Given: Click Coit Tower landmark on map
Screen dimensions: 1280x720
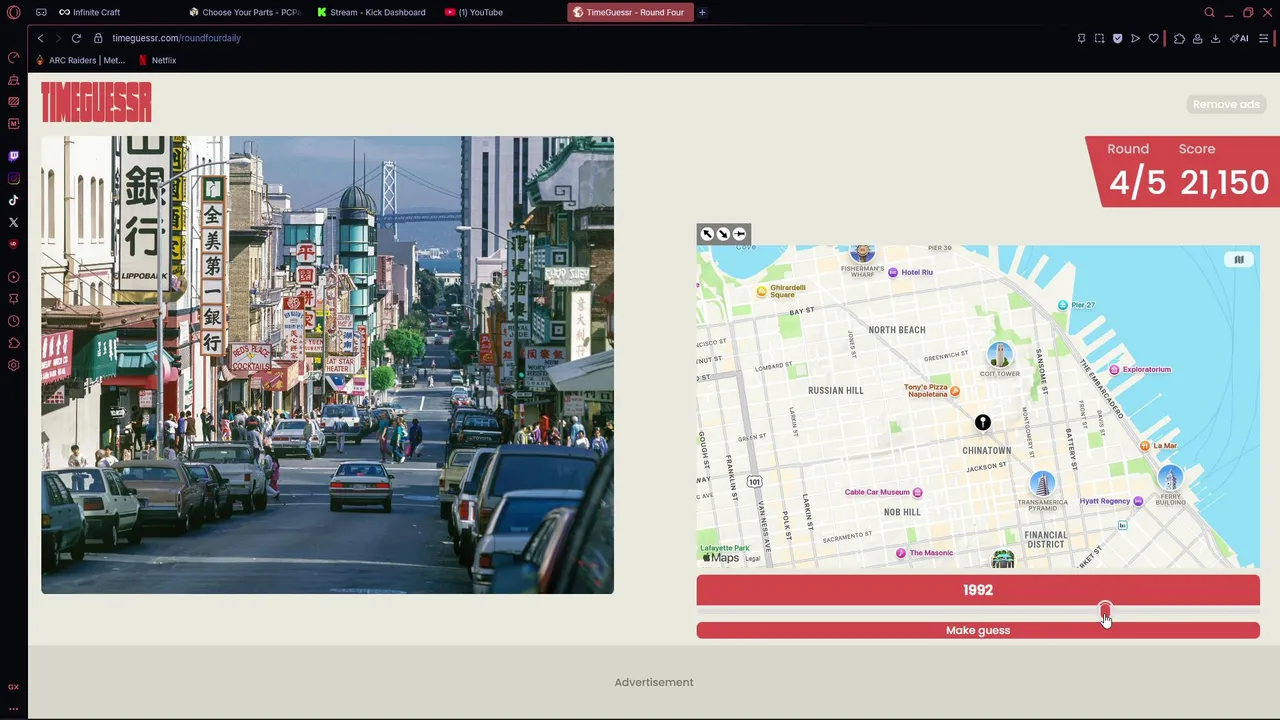Looking at the screenshot, I should coord(999,357).
